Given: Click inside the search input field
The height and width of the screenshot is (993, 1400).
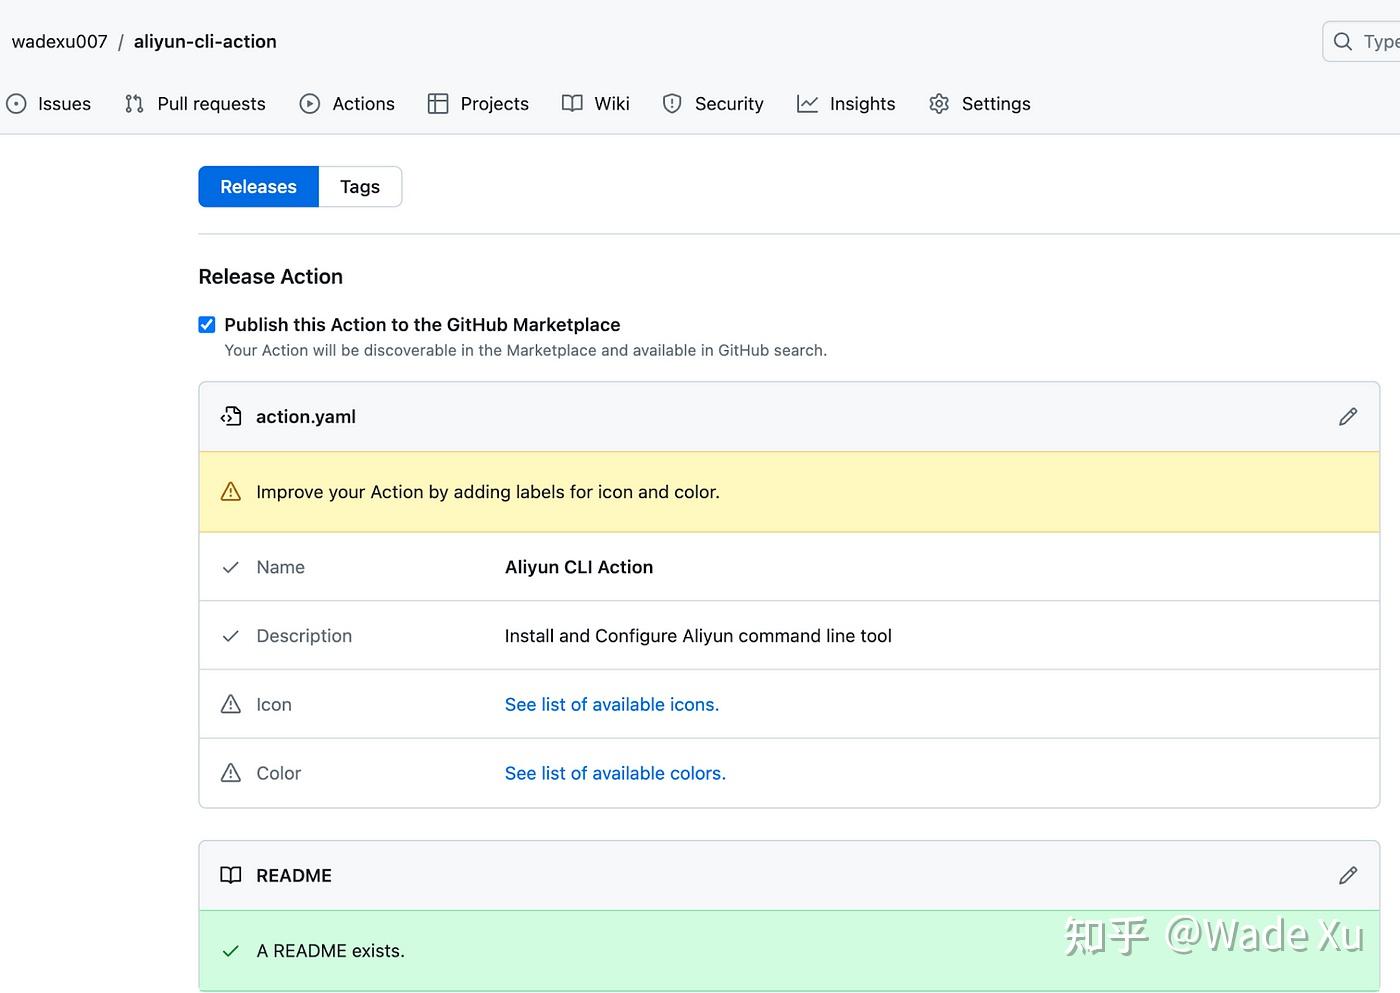Looking at the screenshot, I should tap(1380, 41).
